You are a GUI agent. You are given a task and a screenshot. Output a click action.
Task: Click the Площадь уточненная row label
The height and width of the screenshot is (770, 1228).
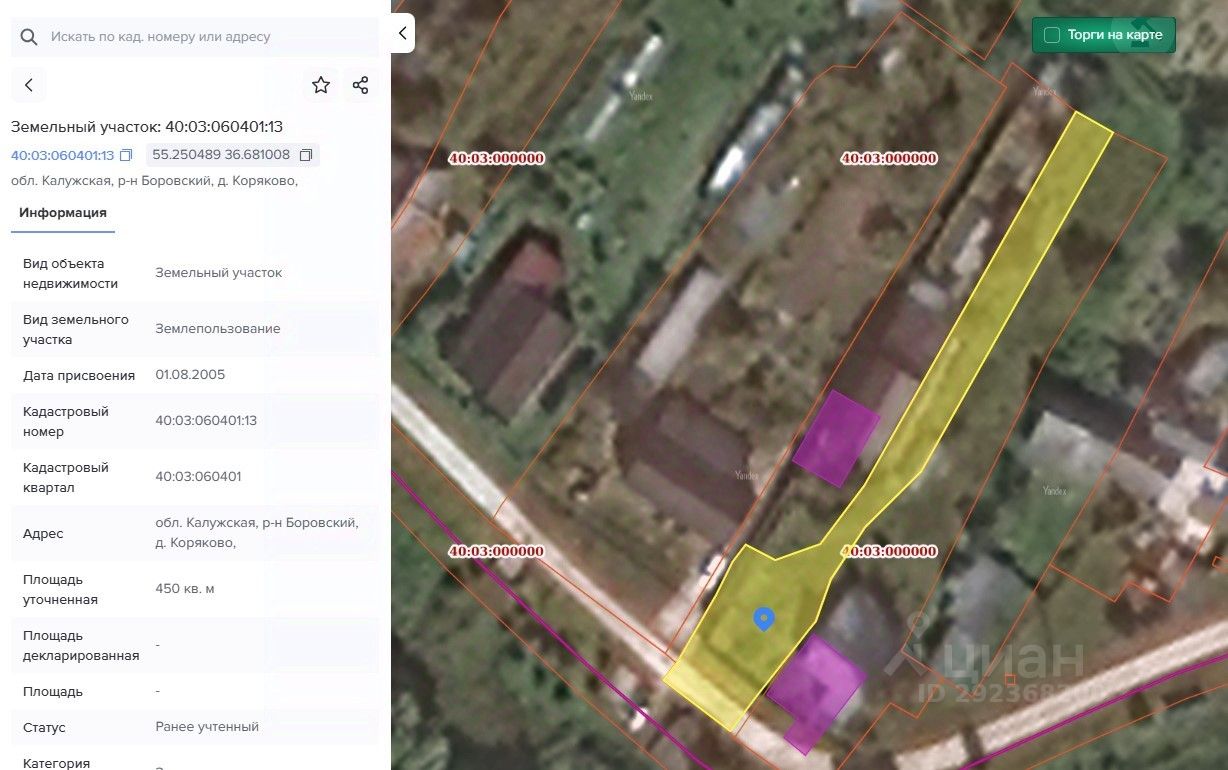[61, 590]
